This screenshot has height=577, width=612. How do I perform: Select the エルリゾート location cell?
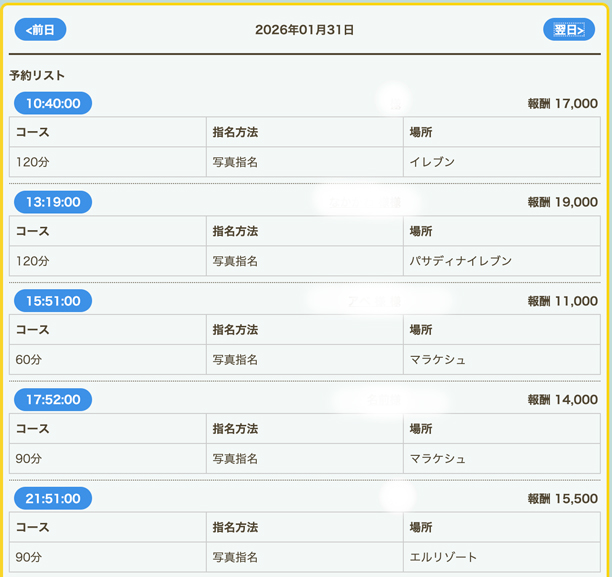click(x=443, y=557)
